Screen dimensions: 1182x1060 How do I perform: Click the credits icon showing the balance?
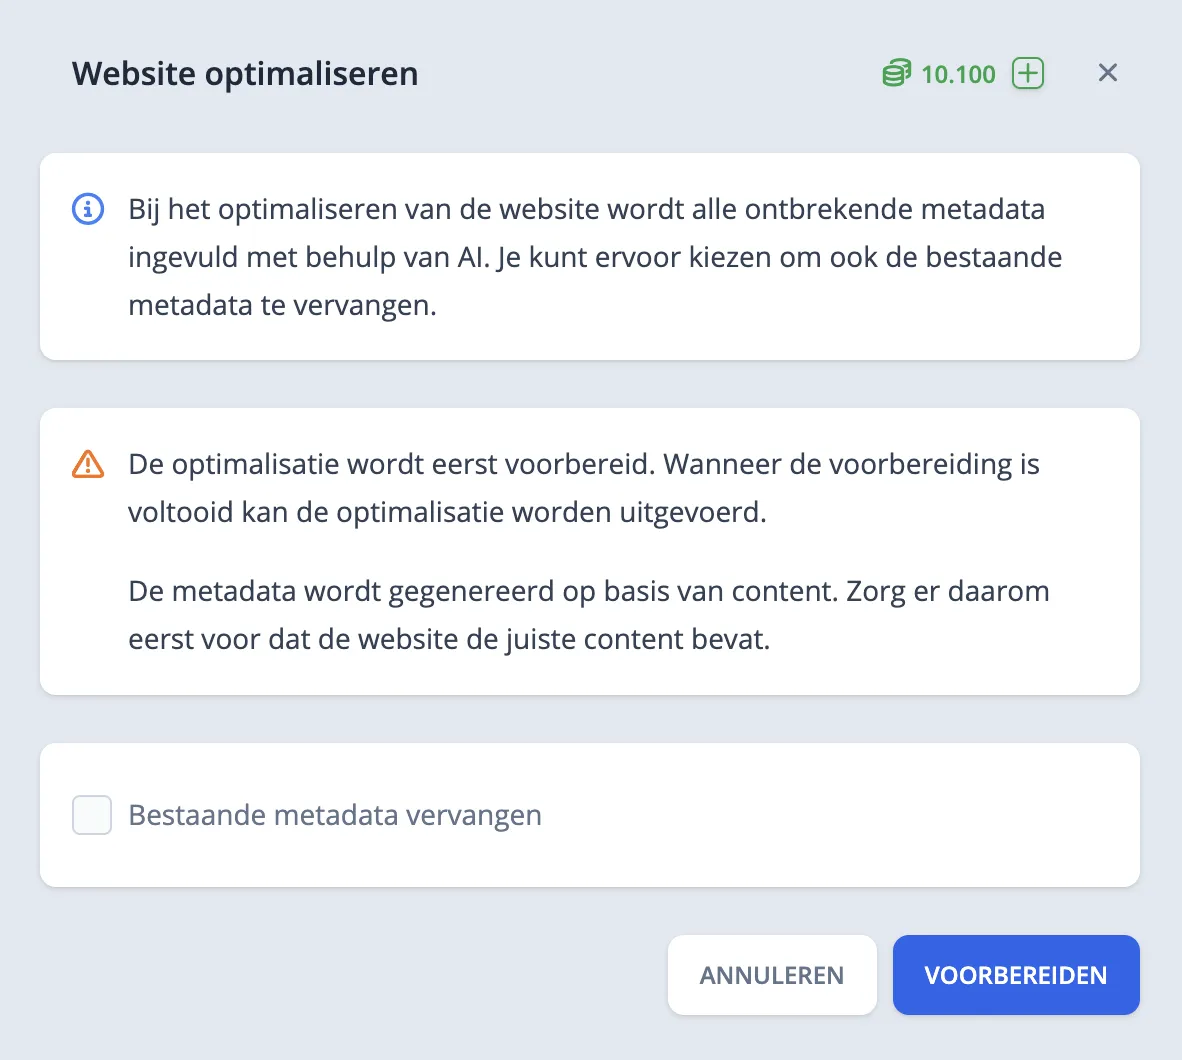point(895,73)
